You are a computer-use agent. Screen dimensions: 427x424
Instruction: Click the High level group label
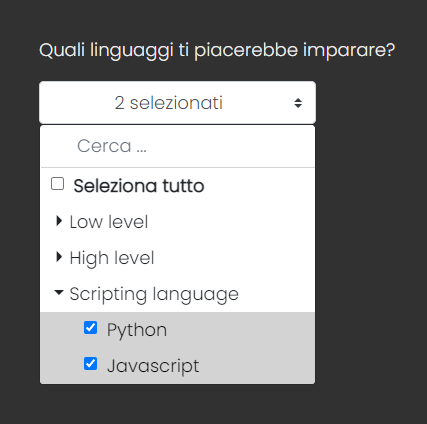[112, 258]
